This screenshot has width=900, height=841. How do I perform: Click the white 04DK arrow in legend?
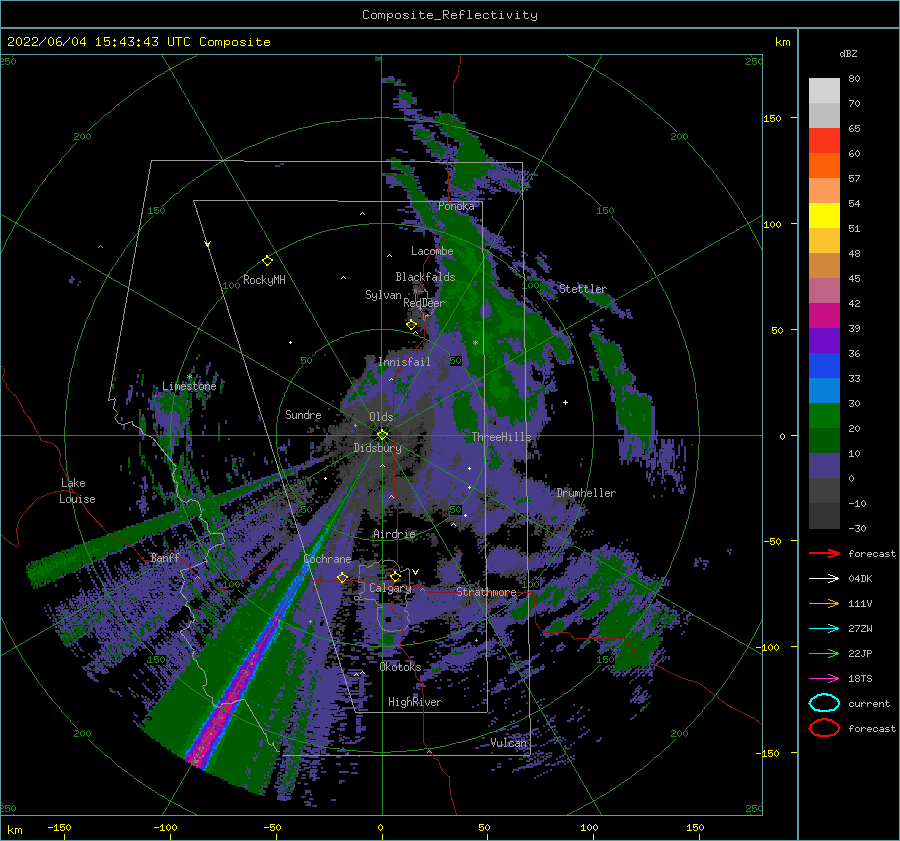pyautogui.click(x=824, y=578)
